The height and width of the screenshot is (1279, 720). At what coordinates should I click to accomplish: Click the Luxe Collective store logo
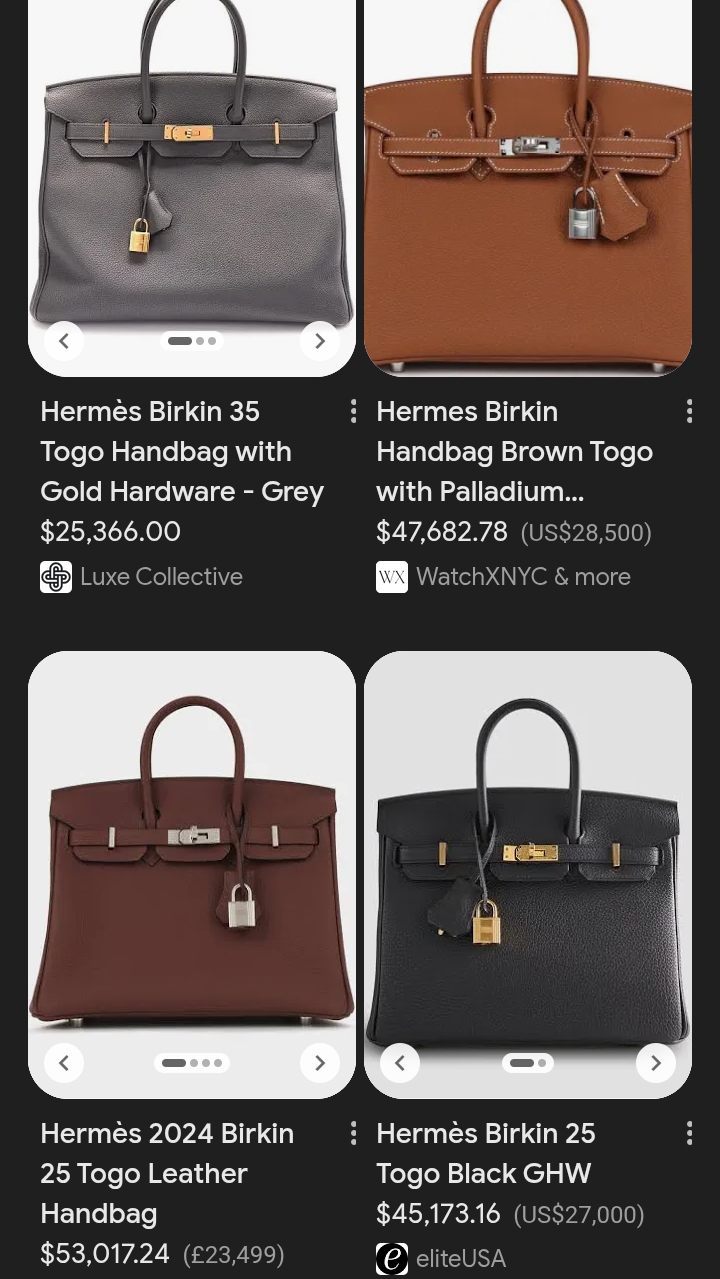pos(56,577)
